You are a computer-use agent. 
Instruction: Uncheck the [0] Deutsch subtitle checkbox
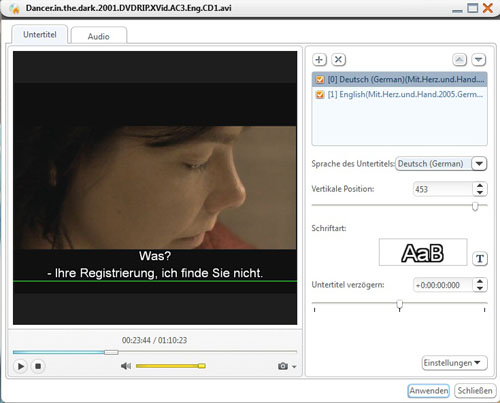[320, 80]
